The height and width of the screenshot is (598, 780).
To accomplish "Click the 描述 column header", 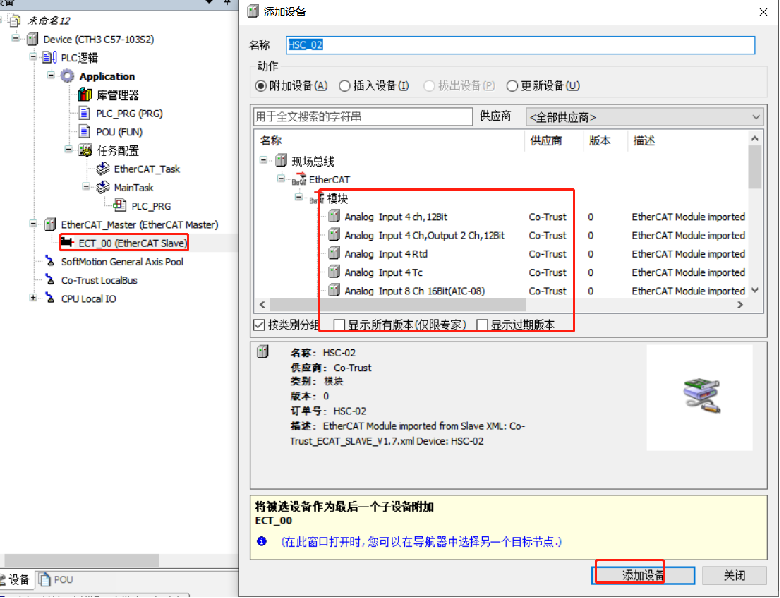I will (687, 140).
